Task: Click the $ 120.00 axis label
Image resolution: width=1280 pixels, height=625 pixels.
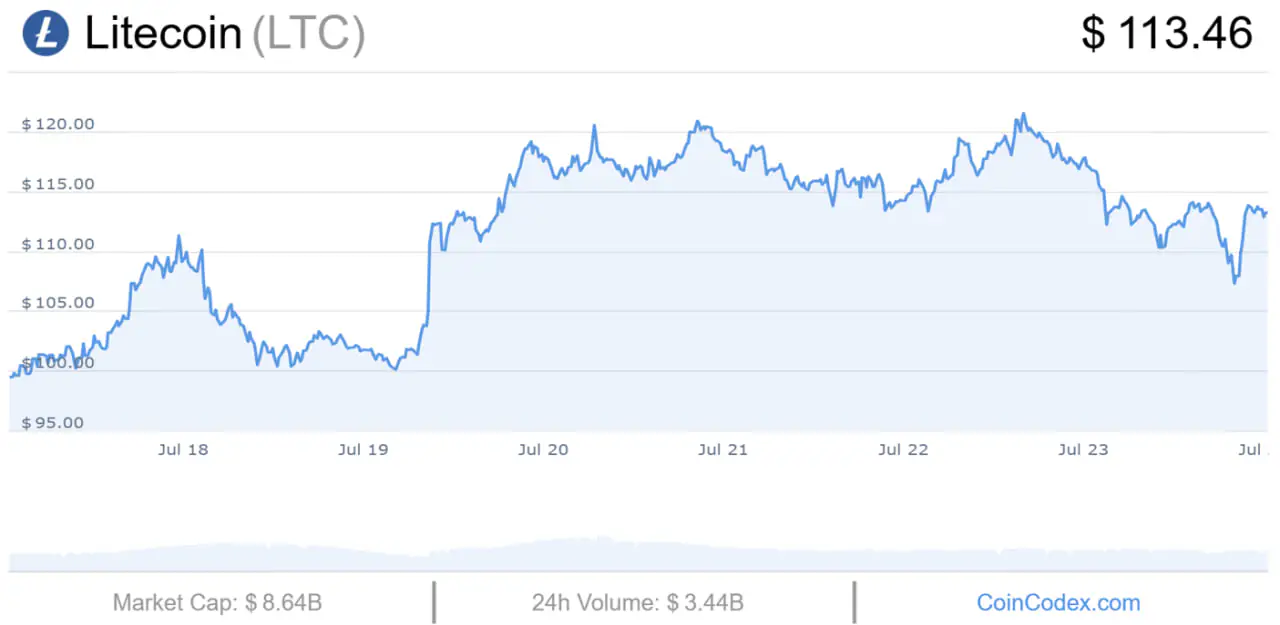Action: click(58, 125)
